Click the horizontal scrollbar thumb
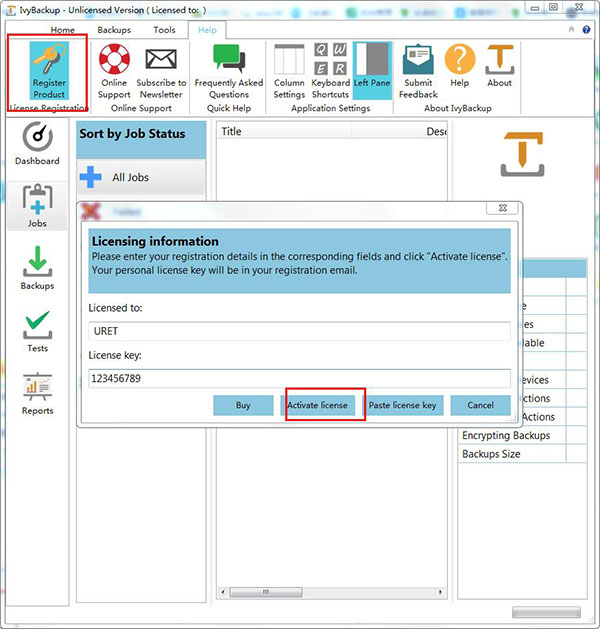 (x=266, y=592)
